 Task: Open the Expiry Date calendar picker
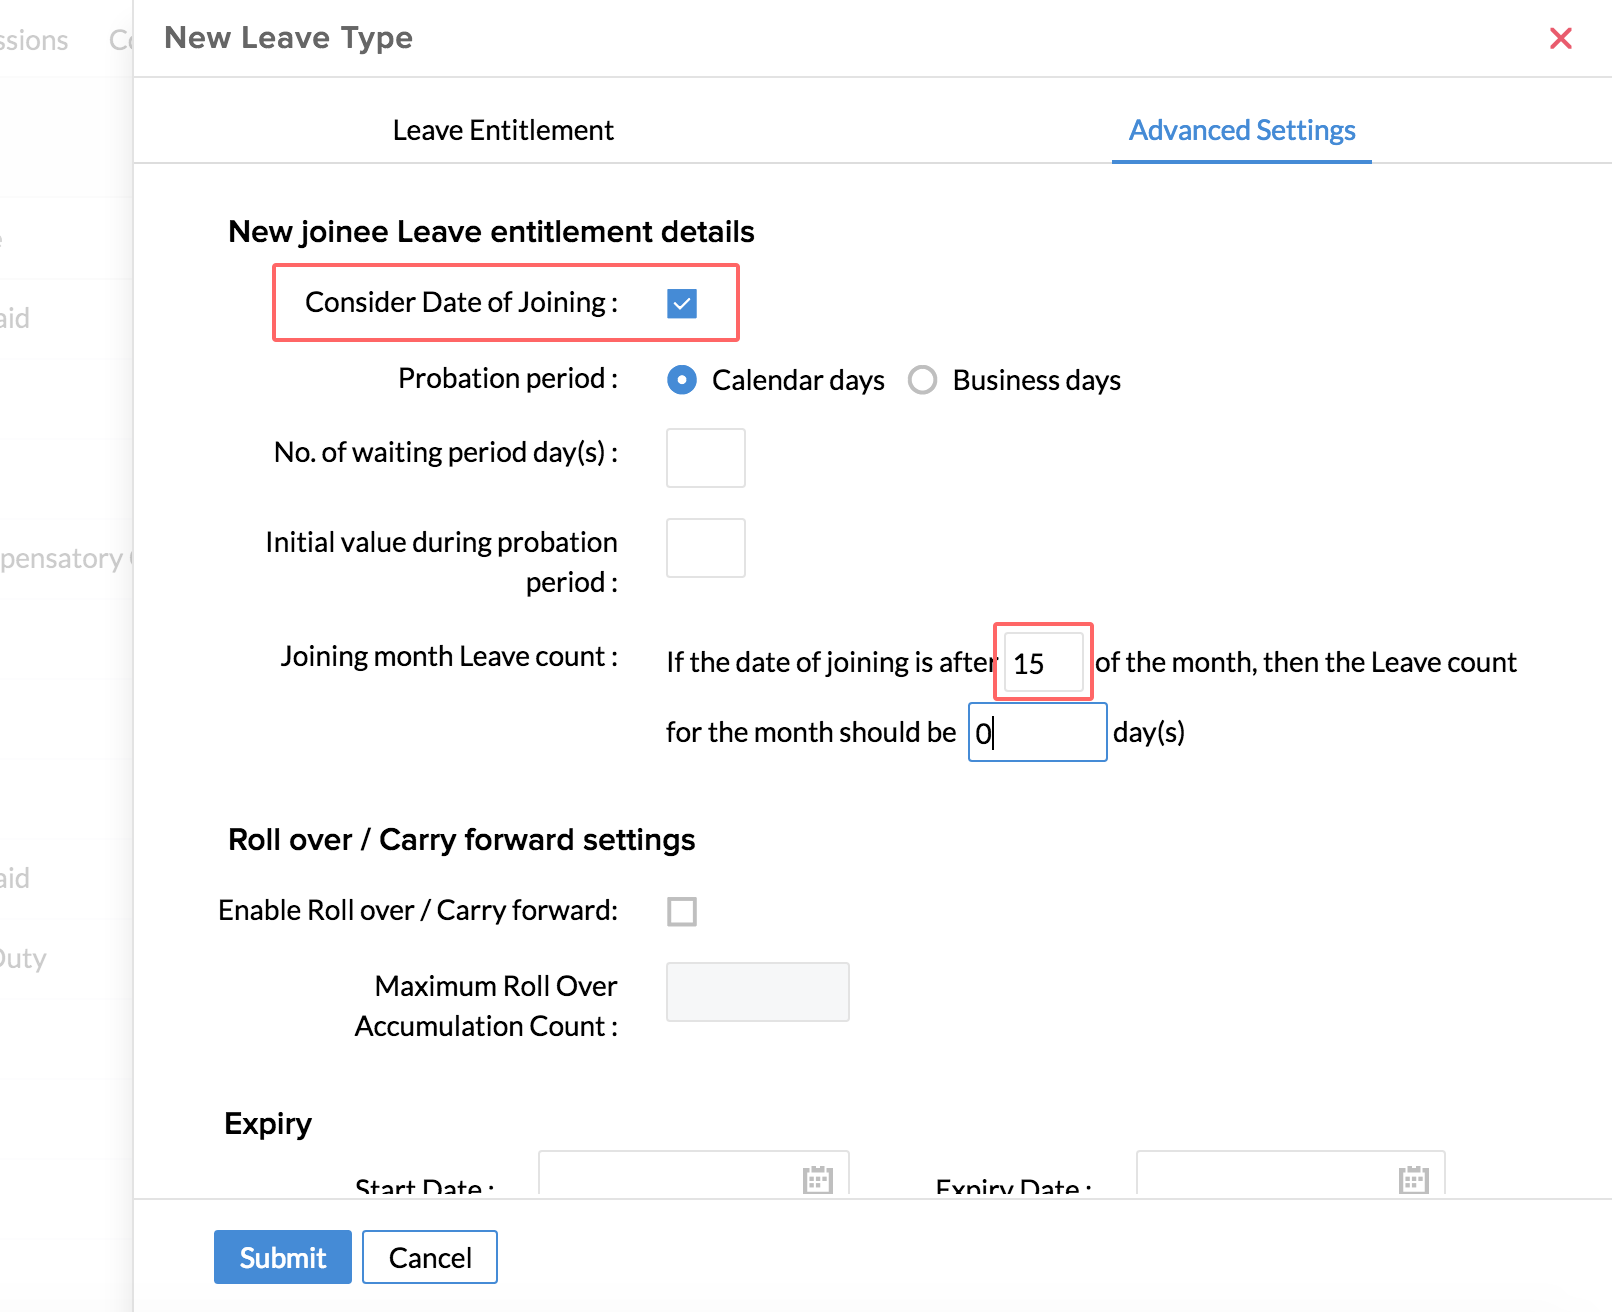(x=1413, y=1180)
